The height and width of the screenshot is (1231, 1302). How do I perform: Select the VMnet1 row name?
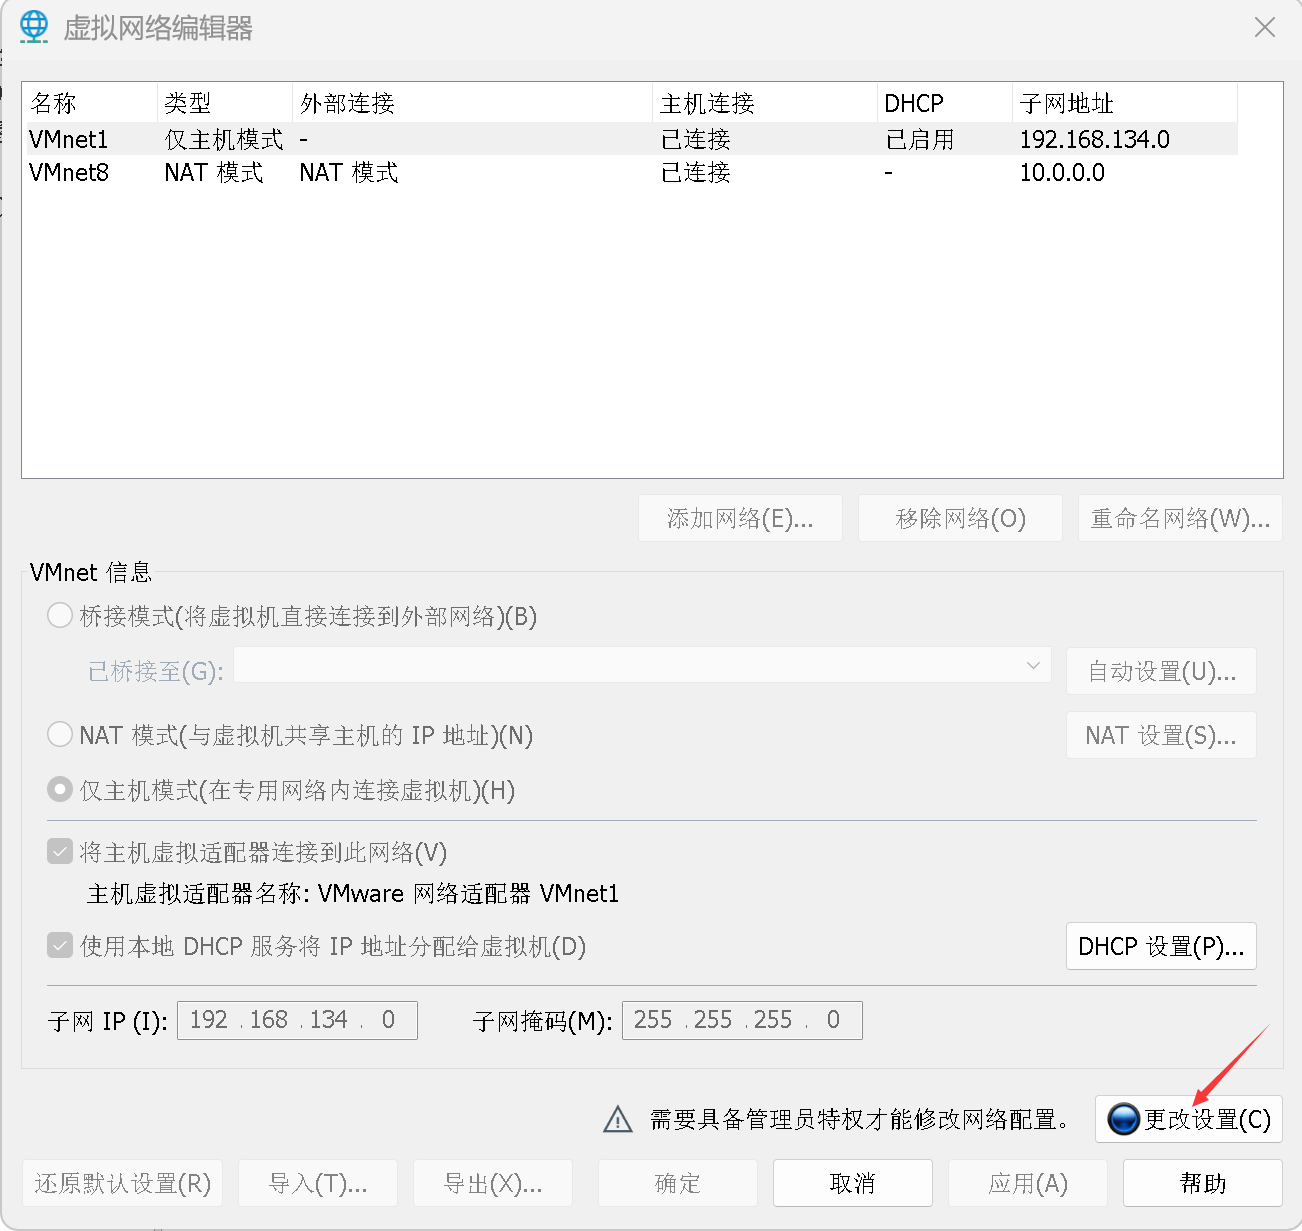68,139
